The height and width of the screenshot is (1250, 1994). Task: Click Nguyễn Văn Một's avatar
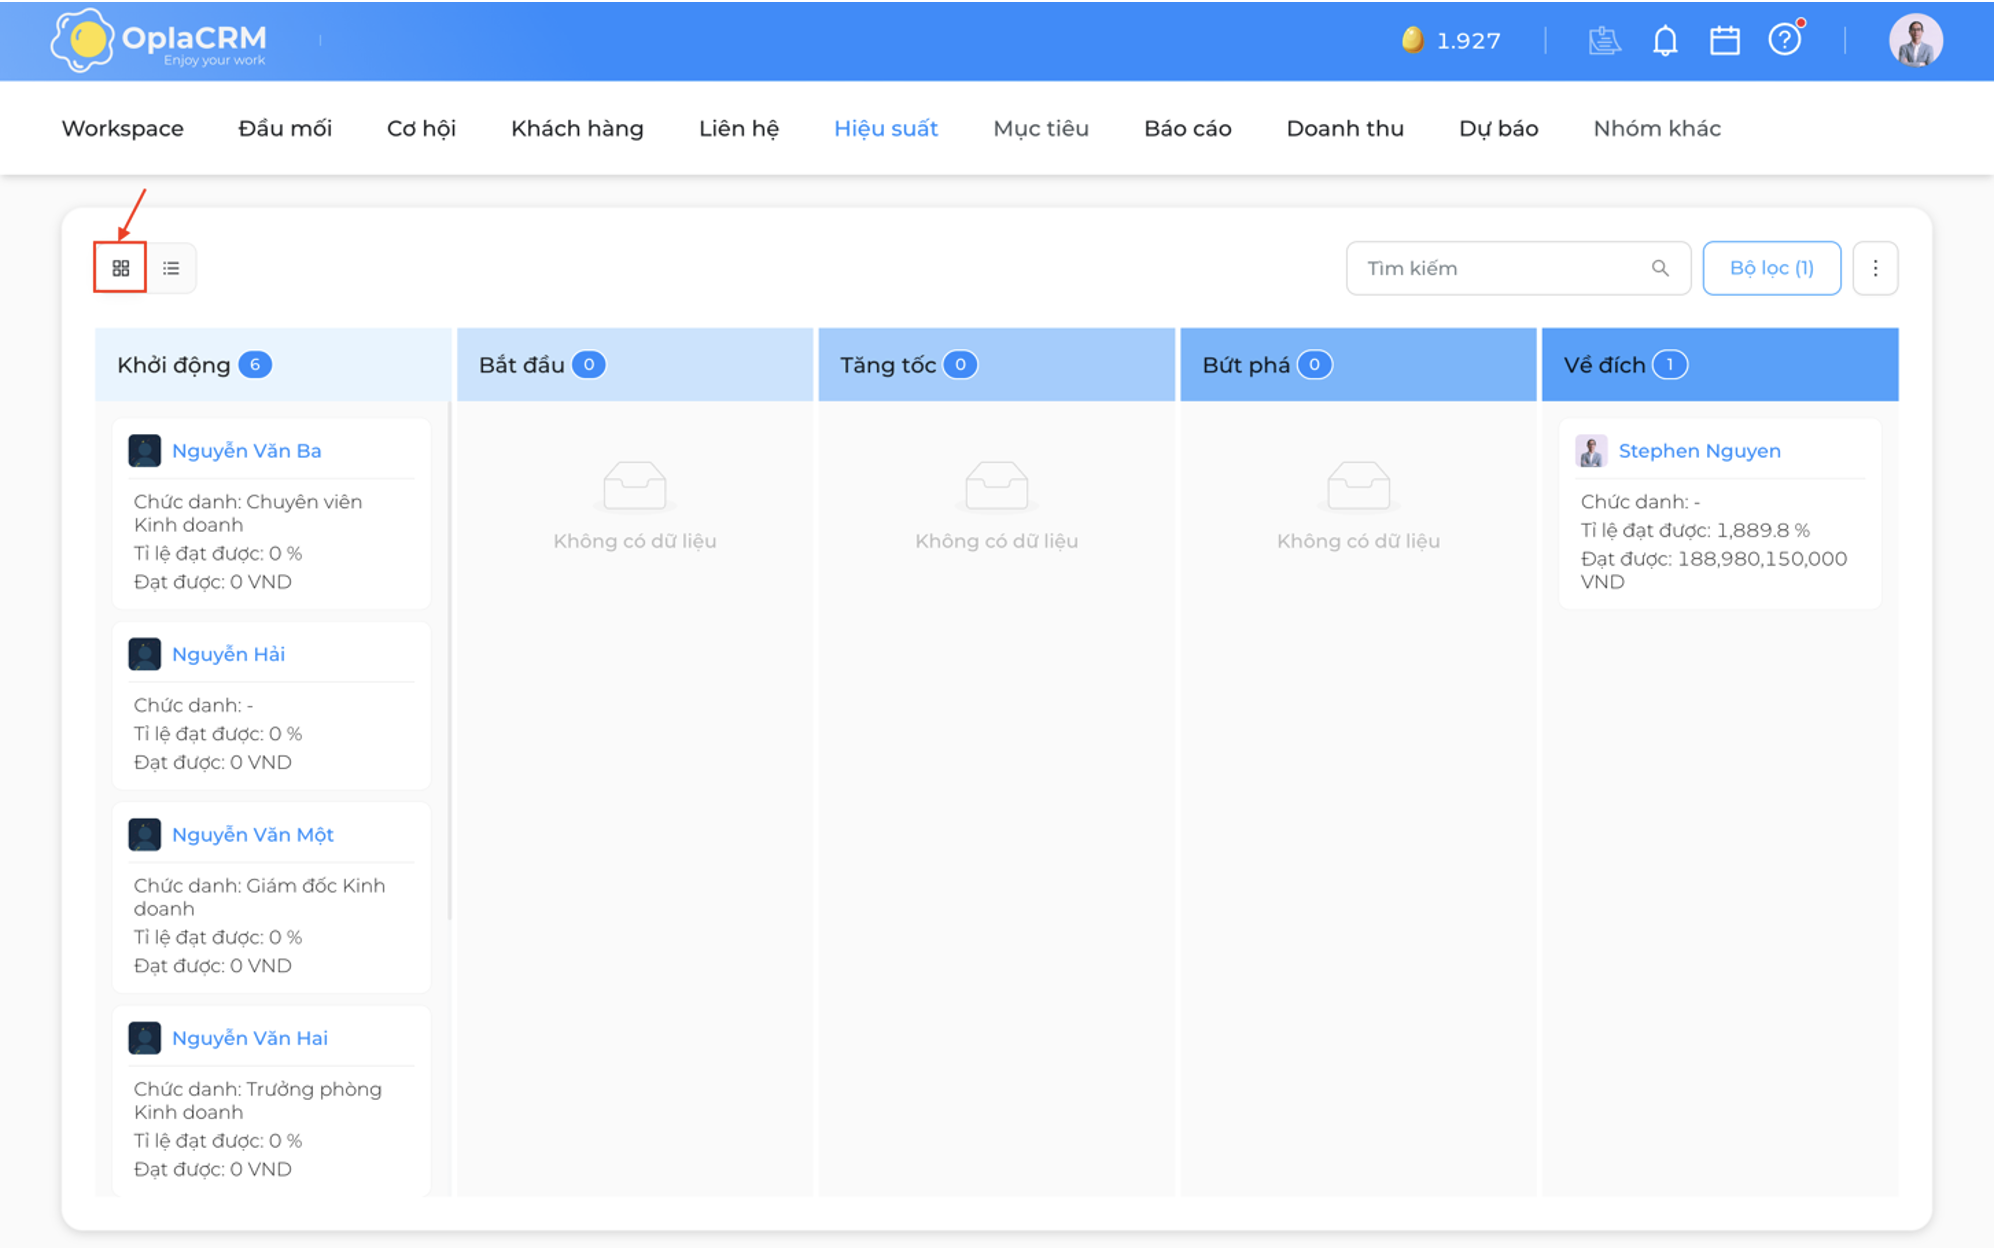point(145,834)
